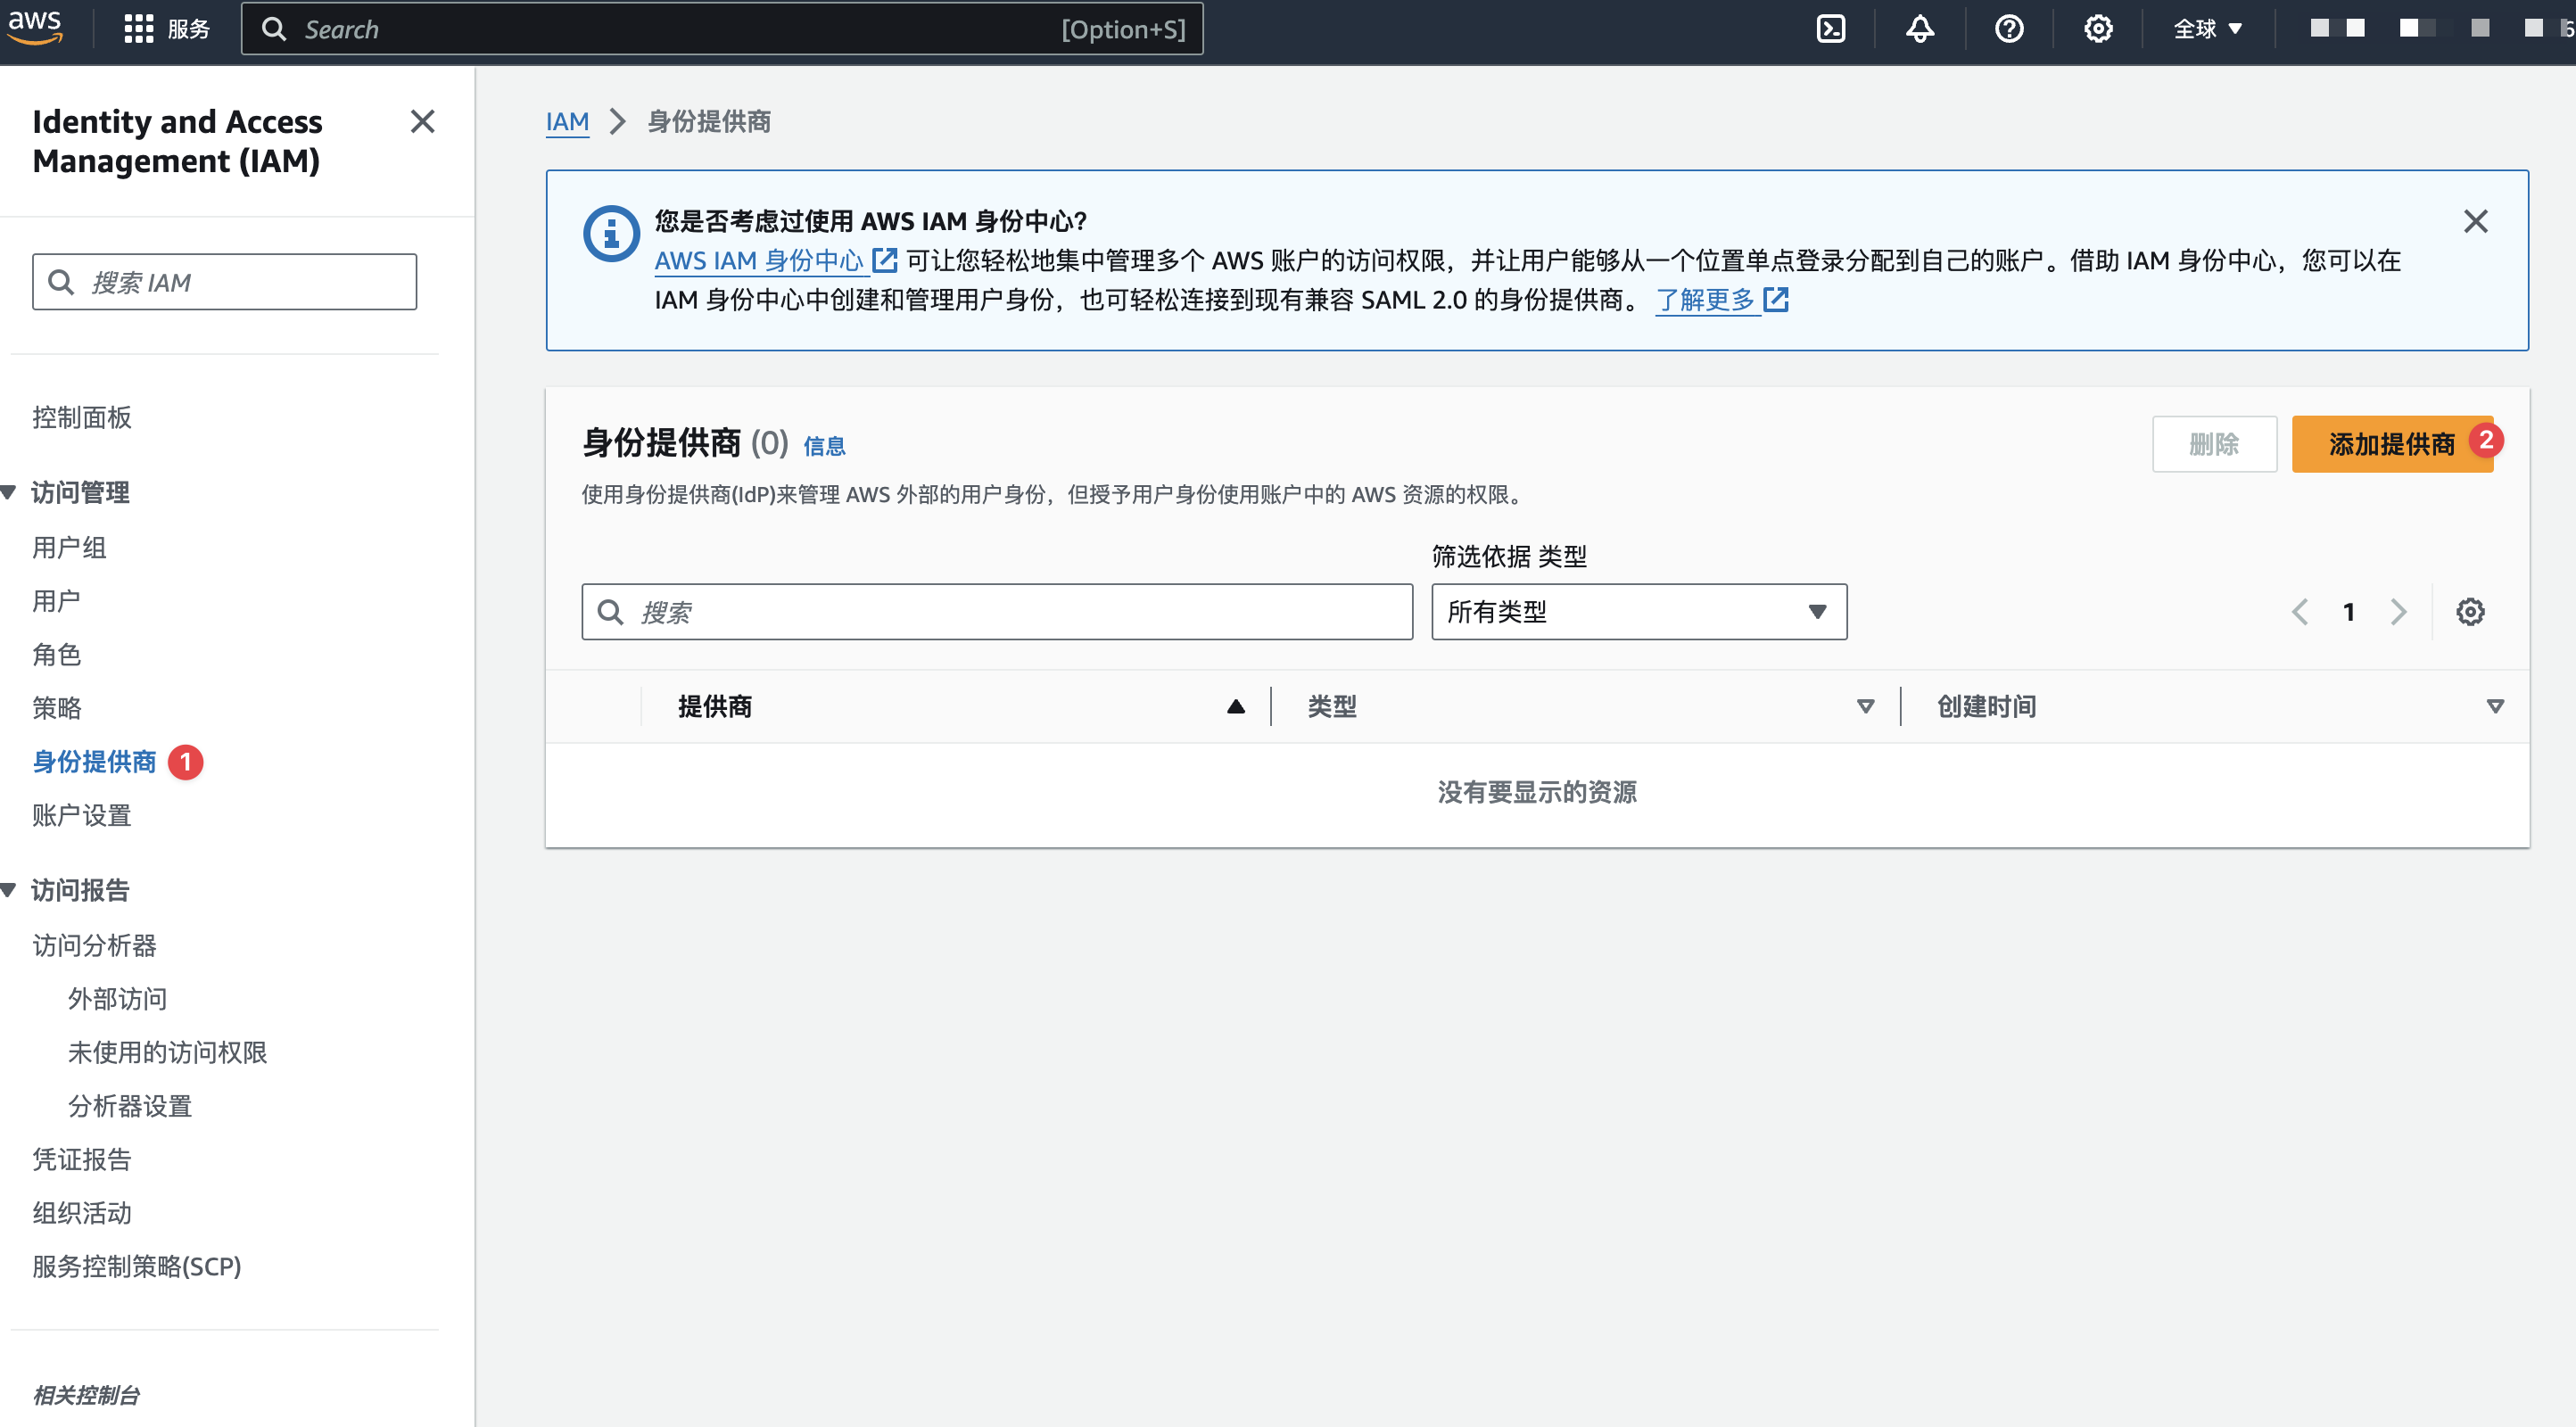Click the 信息 link next to heading

(x=824, y=446)
